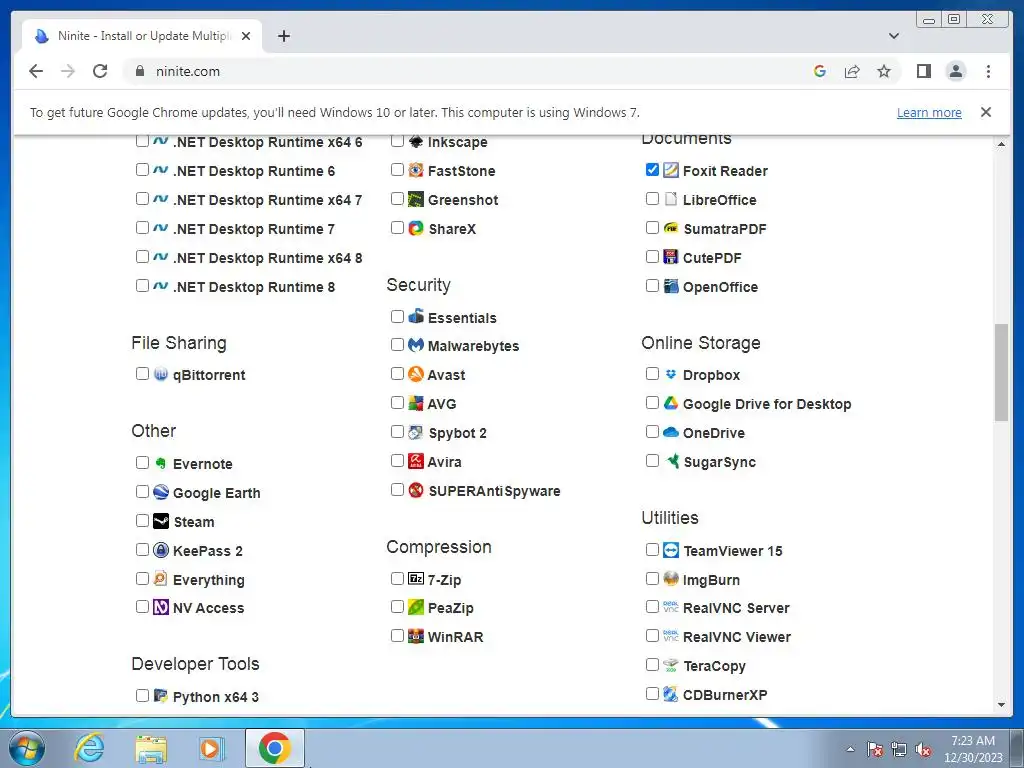Viewport: 1024px width, 768px height.
Task: Open Windows Explorer from the taskbar
Action: tap(151, 748)
